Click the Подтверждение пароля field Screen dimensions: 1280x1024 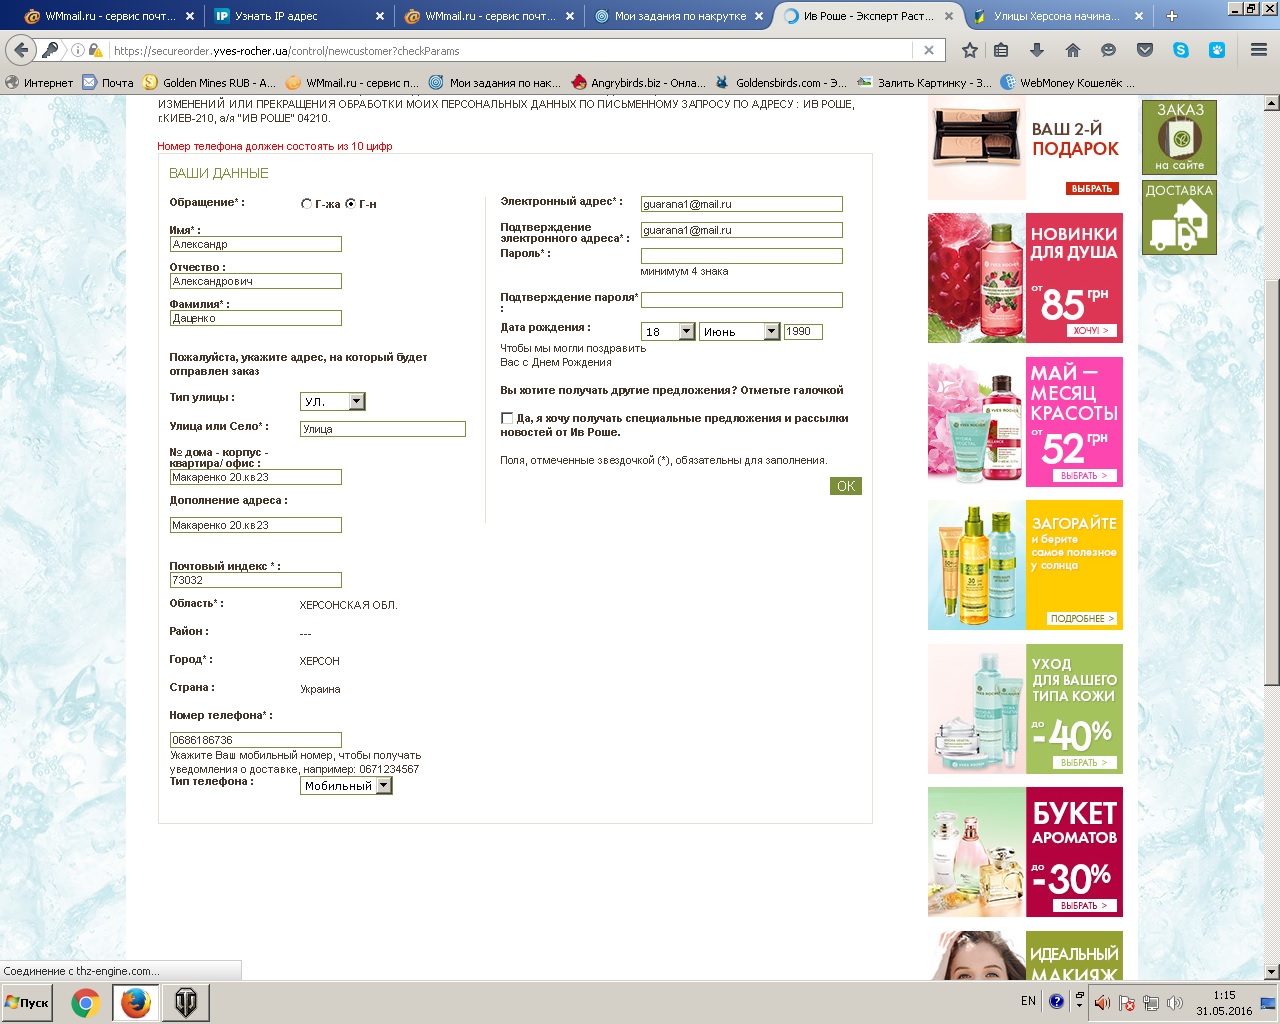coord(742,300)
